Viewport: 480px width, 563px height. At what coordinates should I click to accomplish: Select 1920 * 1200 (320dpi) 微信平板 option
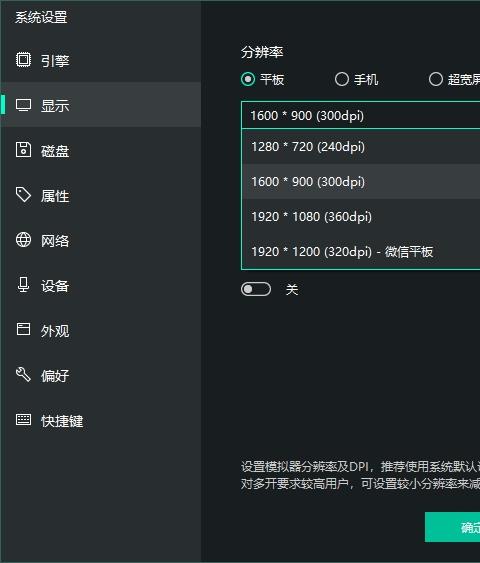361,251
